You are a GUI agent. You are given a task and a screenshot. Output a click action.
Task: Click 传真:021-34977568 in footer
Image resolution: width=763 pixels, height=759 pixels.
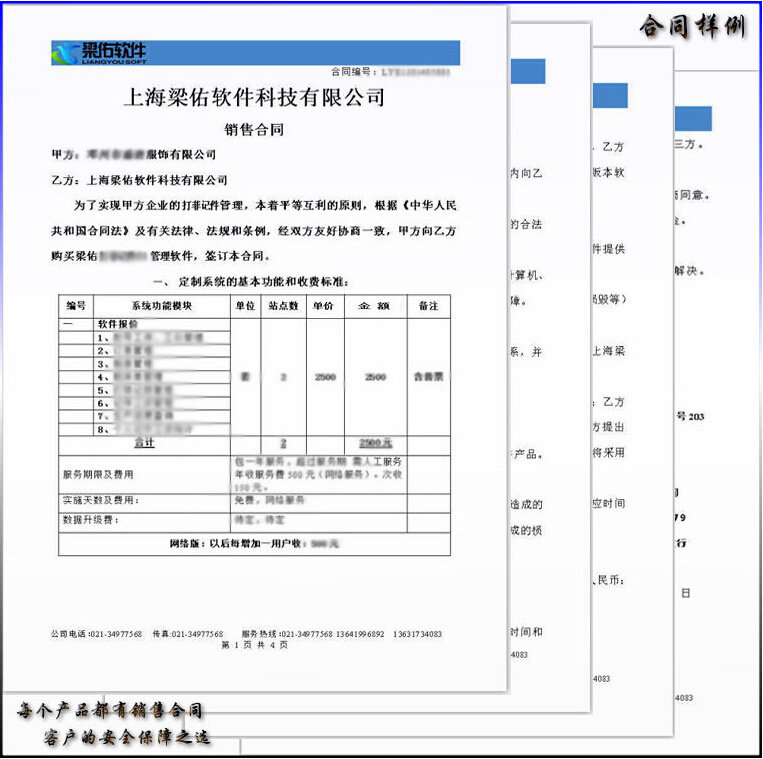188,634
